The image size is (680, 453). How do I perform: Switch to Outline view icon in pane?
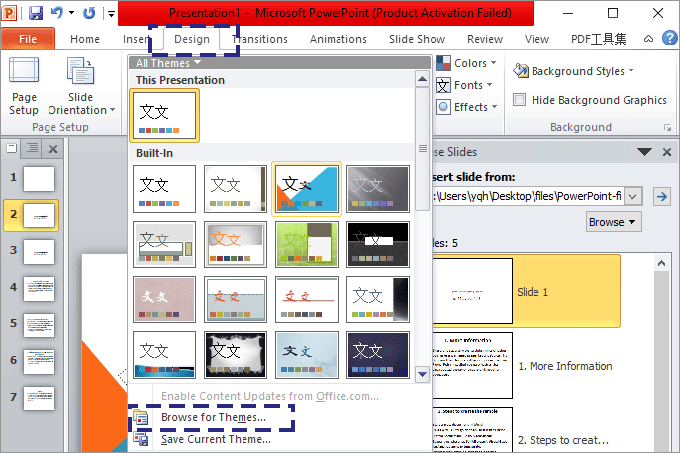33,148
